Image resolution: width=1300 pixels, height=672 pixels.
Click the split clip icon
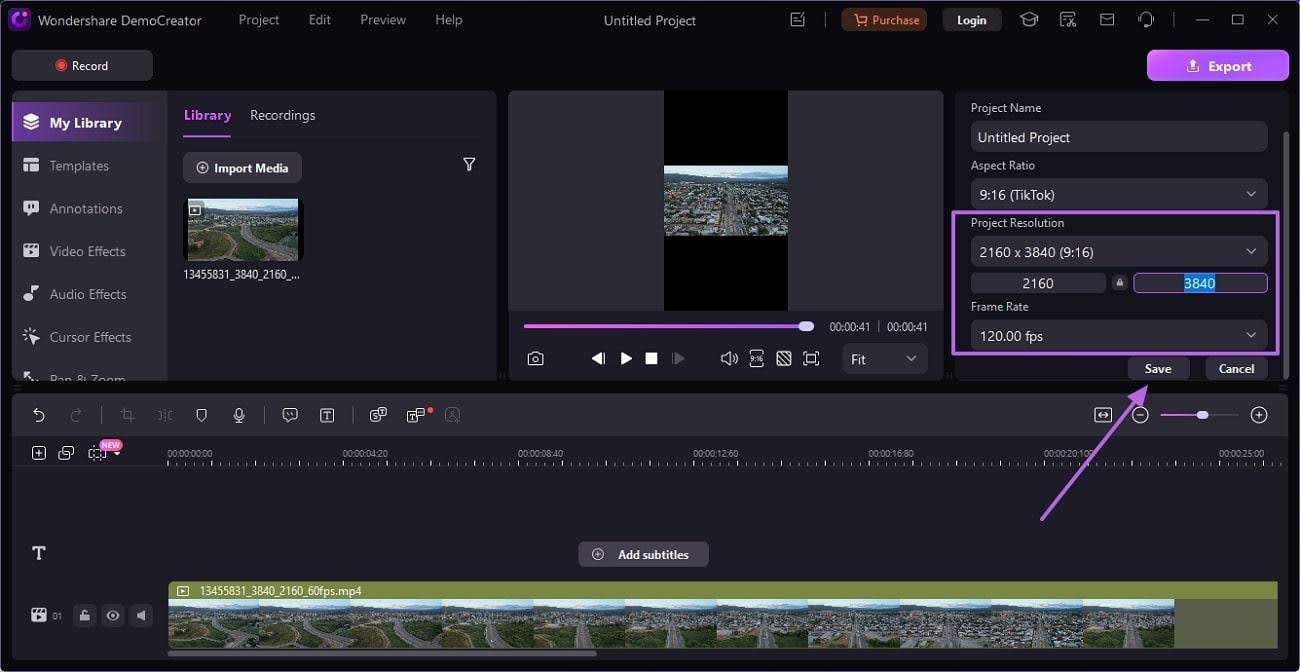[x=165, y=415]
